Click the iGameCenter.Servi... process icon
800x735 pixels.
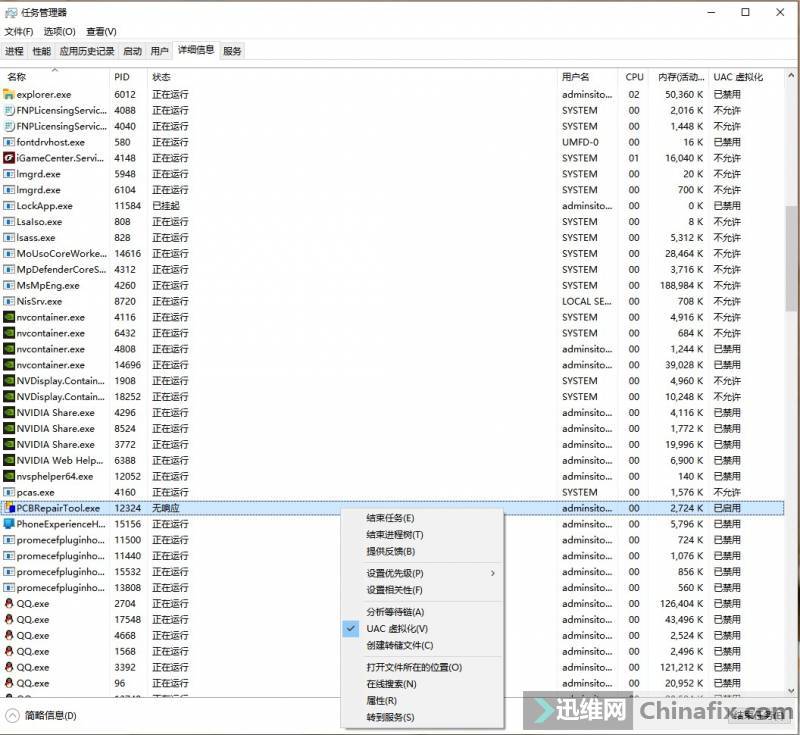(x=9, y=158)
